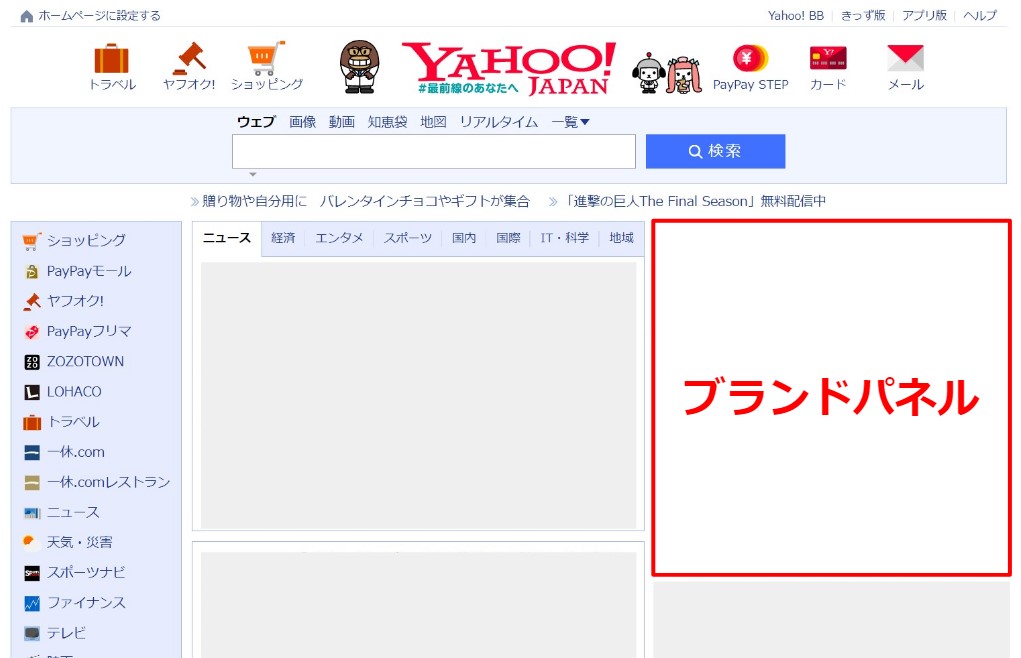Screen dimensions: 1021x658
Task: Open the card (カード) icon
Action: (828, 59)
